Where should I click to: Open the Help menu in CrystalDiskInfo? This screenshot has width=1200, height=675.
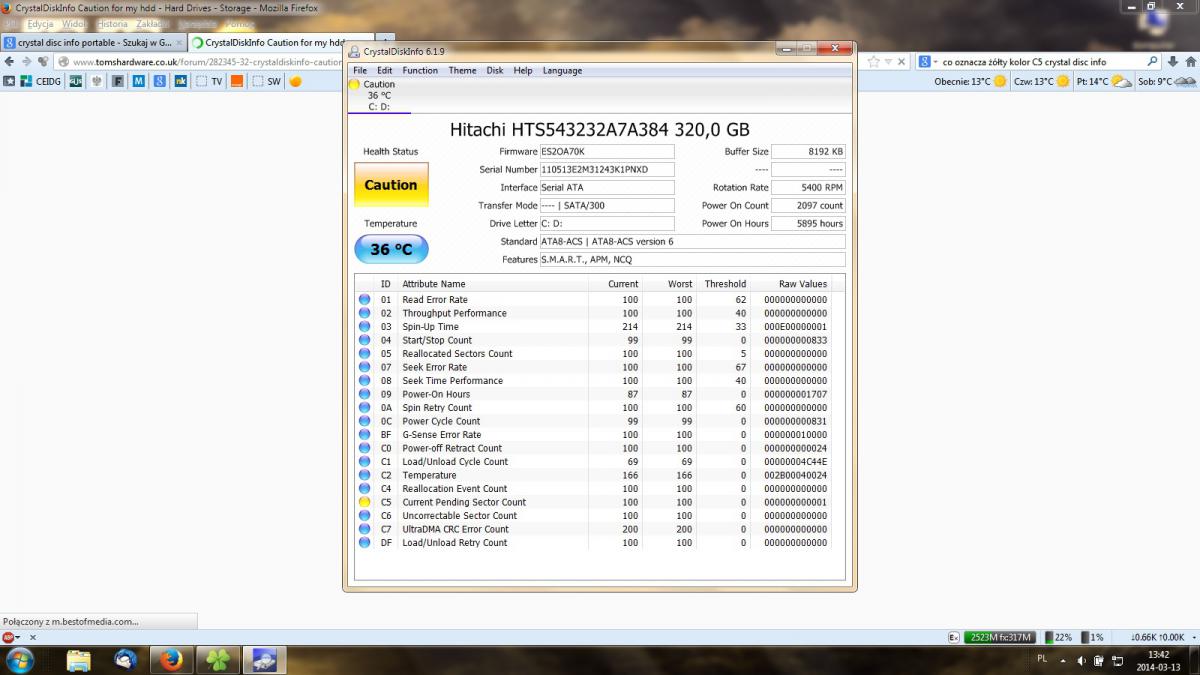[x=523, y=71]
